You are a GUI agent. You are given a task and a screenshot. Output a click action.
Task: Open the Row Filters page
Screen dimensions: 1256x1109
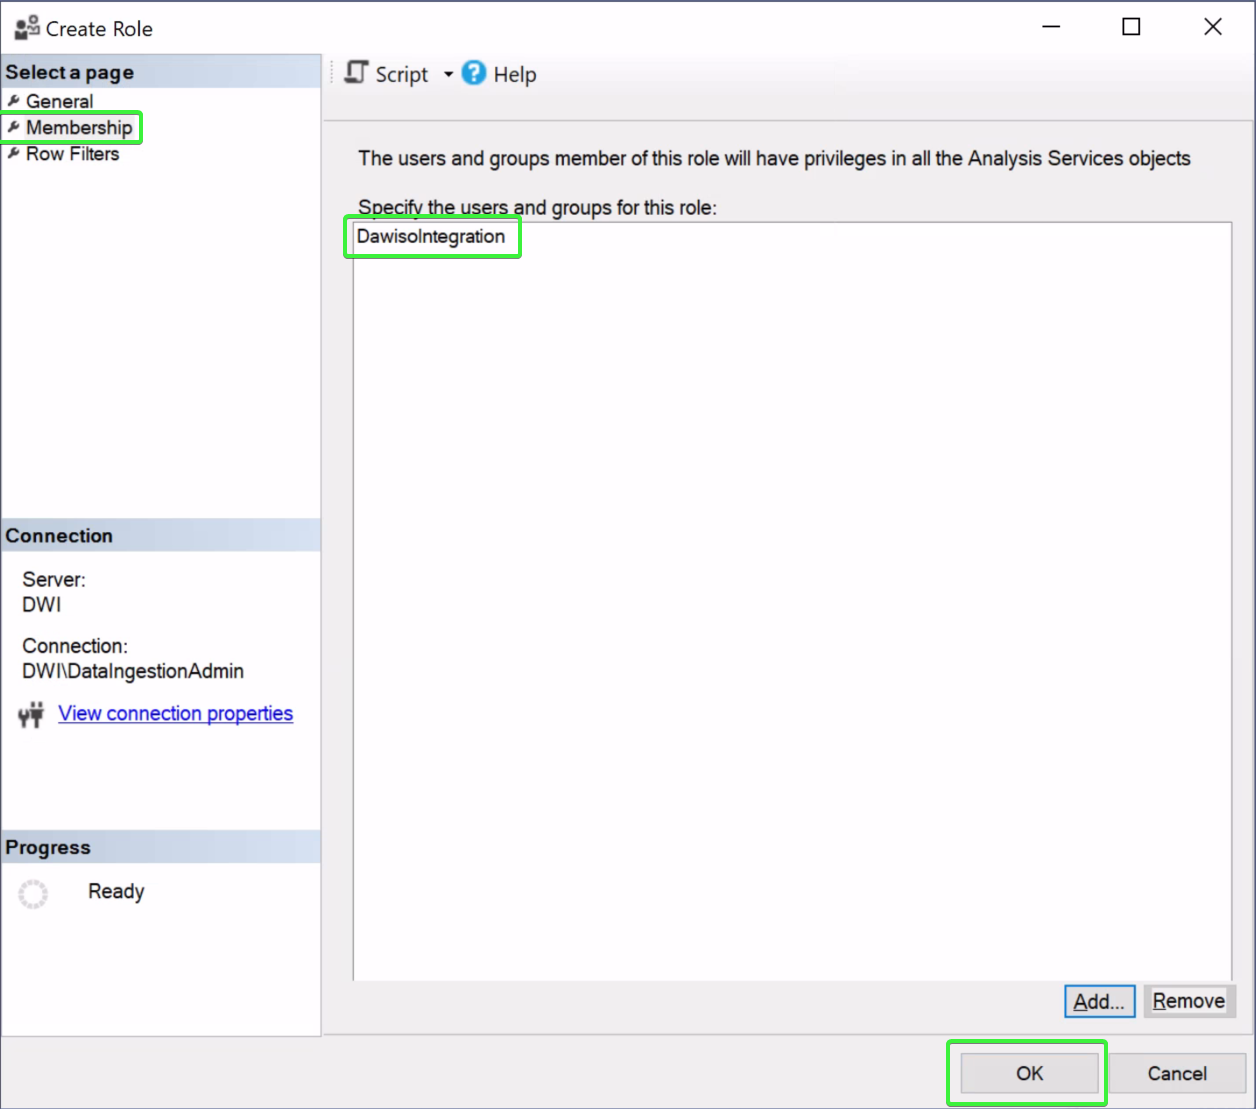[72, 154]
